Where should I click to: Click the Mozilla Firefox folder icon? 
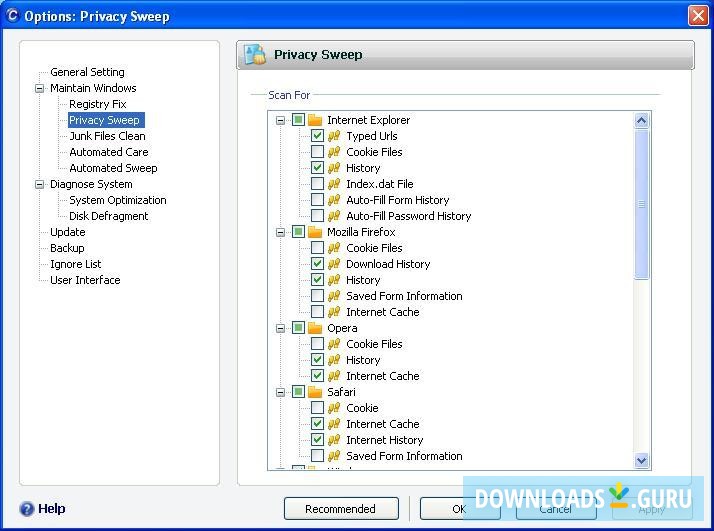click(x=315, y=232)
